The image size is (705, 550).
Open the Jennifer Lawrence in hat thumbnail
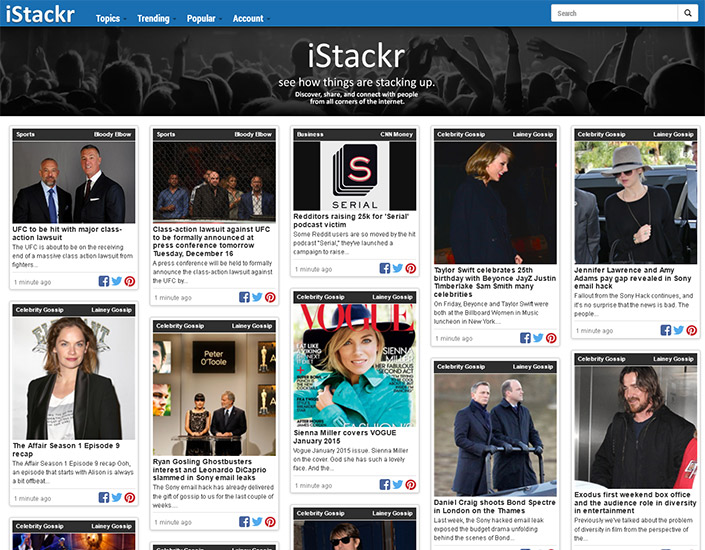coord(635,203)
